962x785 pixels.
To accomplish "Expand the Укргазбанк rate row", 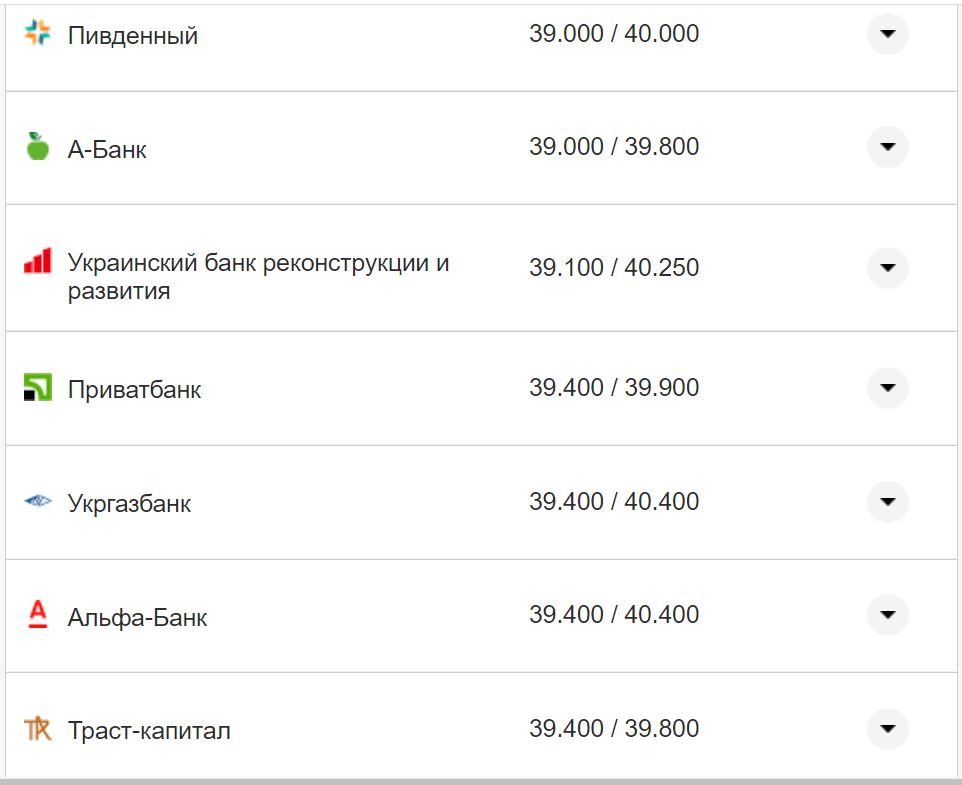I will click(887, 502).
